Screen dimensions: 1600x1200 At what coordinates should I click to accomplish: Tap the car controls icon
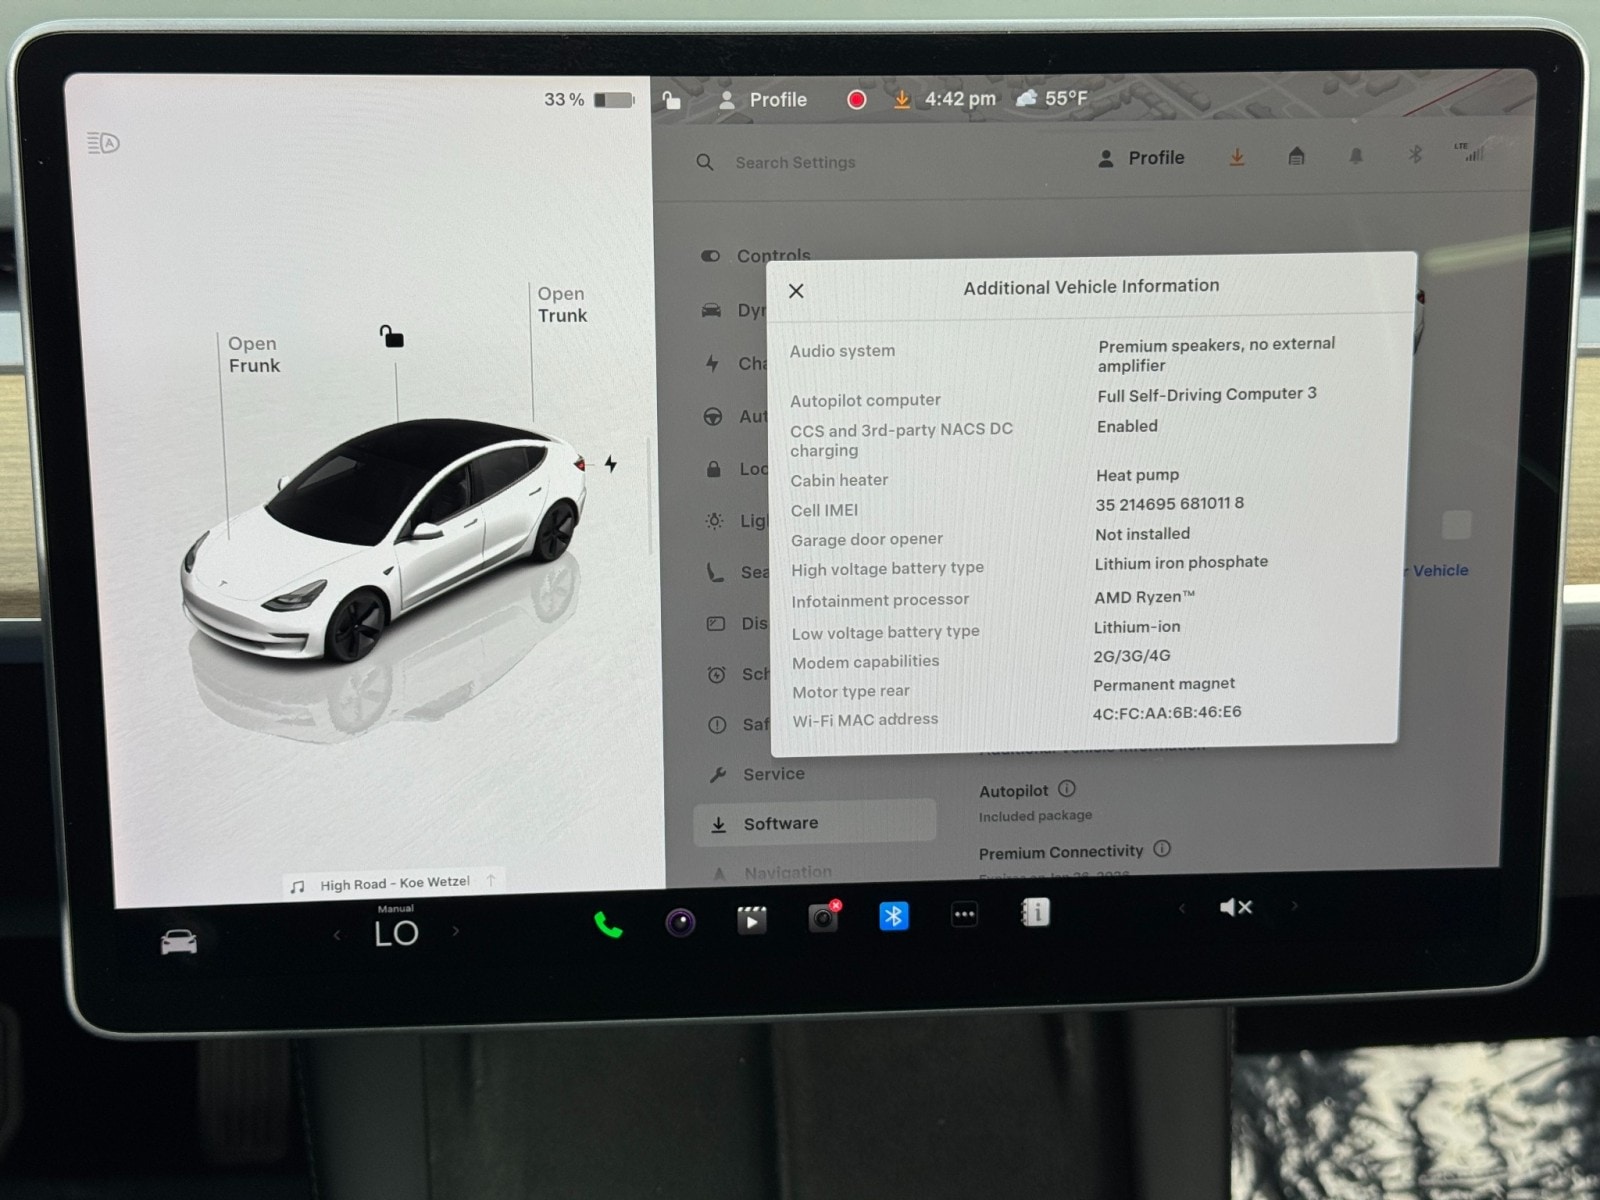[x=179, y=942]
